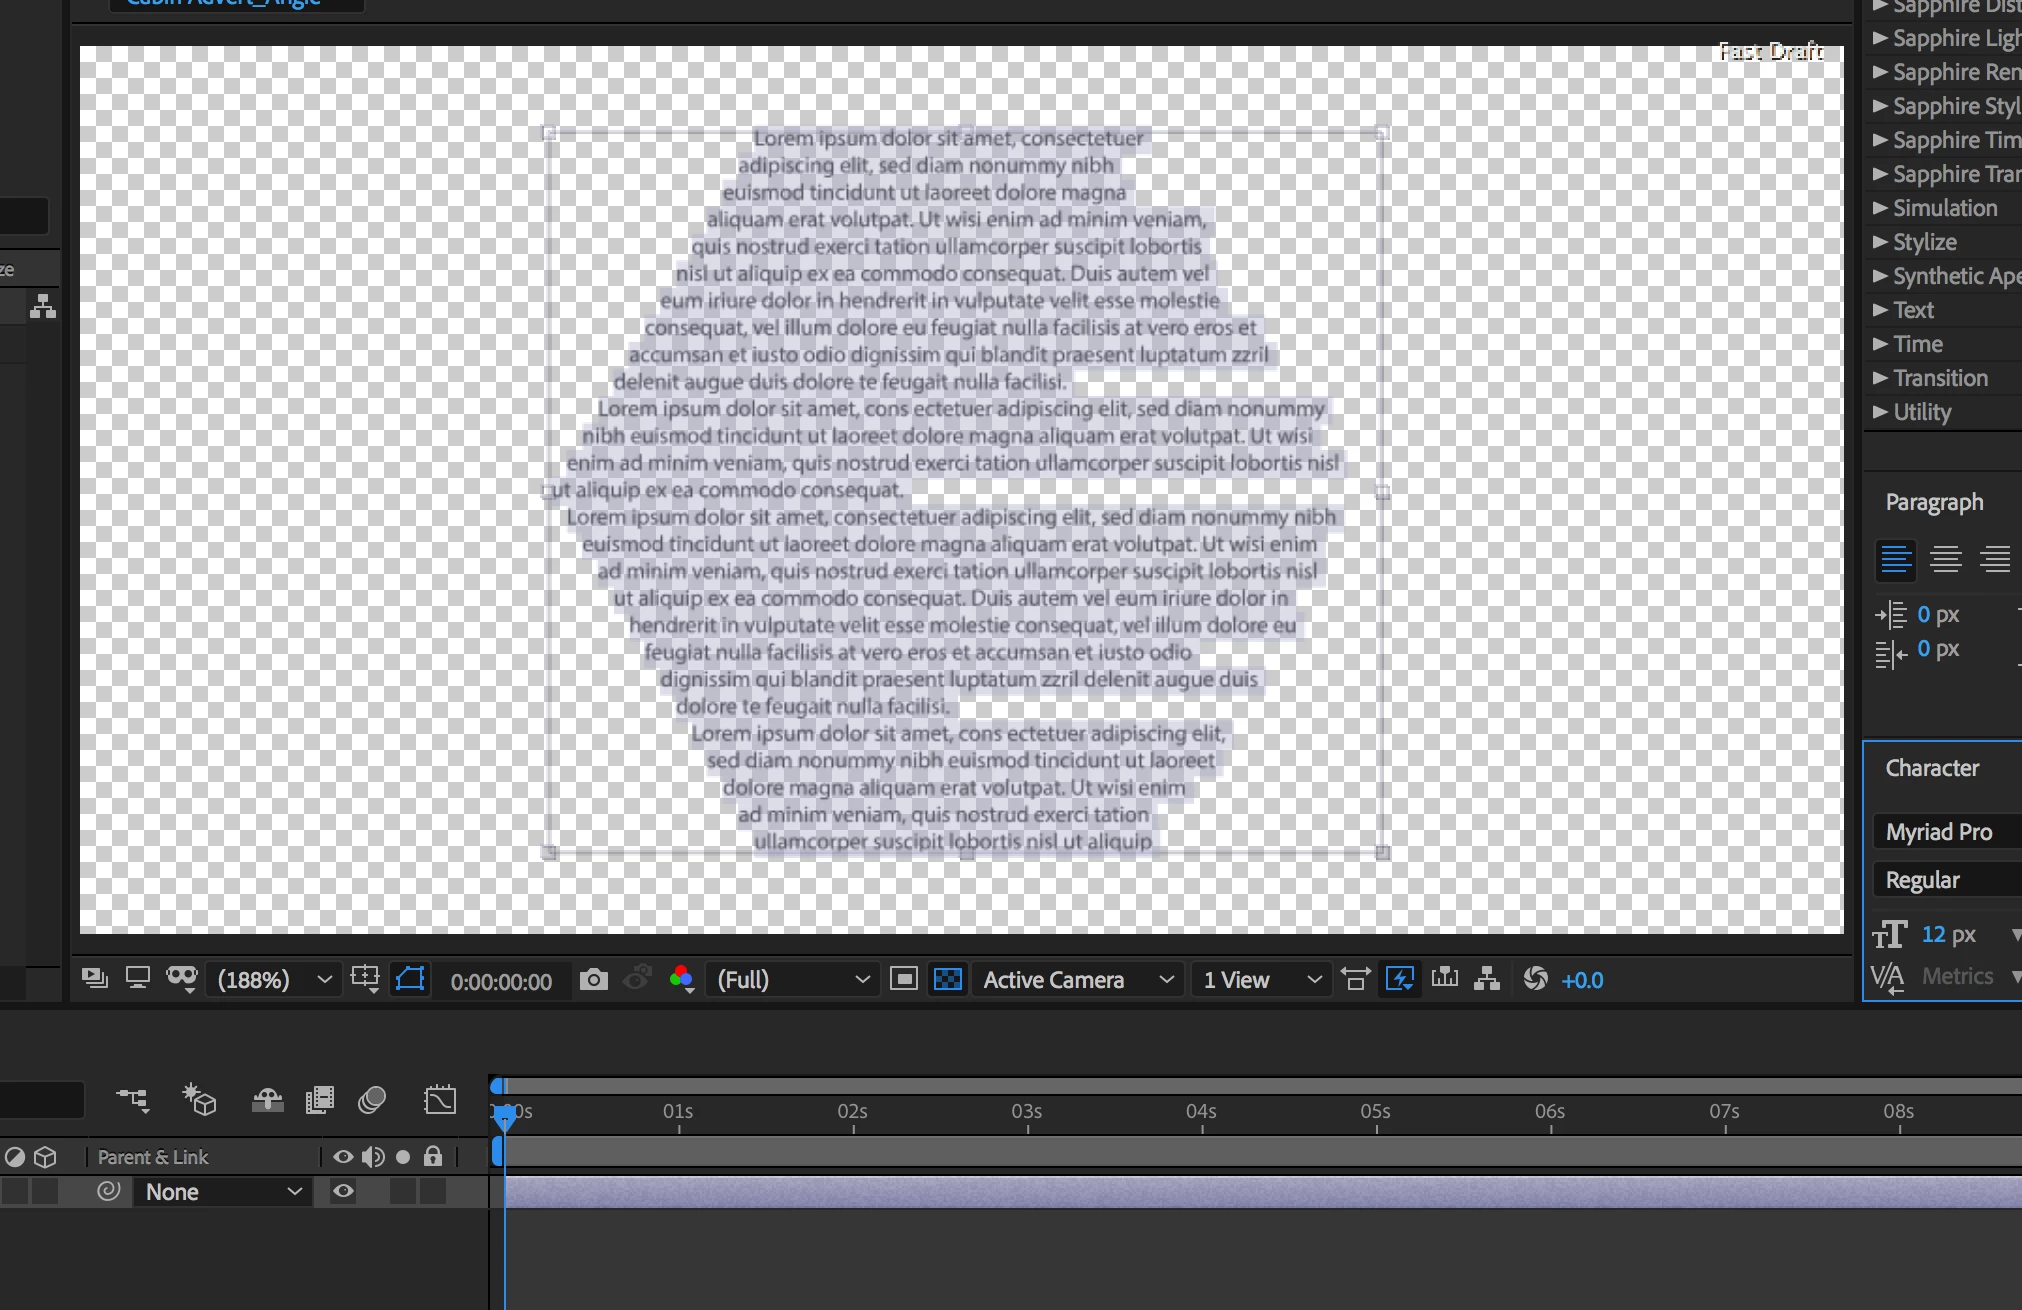The height and width of the screenshot is (1310, 2022).
Task: Click the audio speaker column header icon
Action: [373, 1157]
